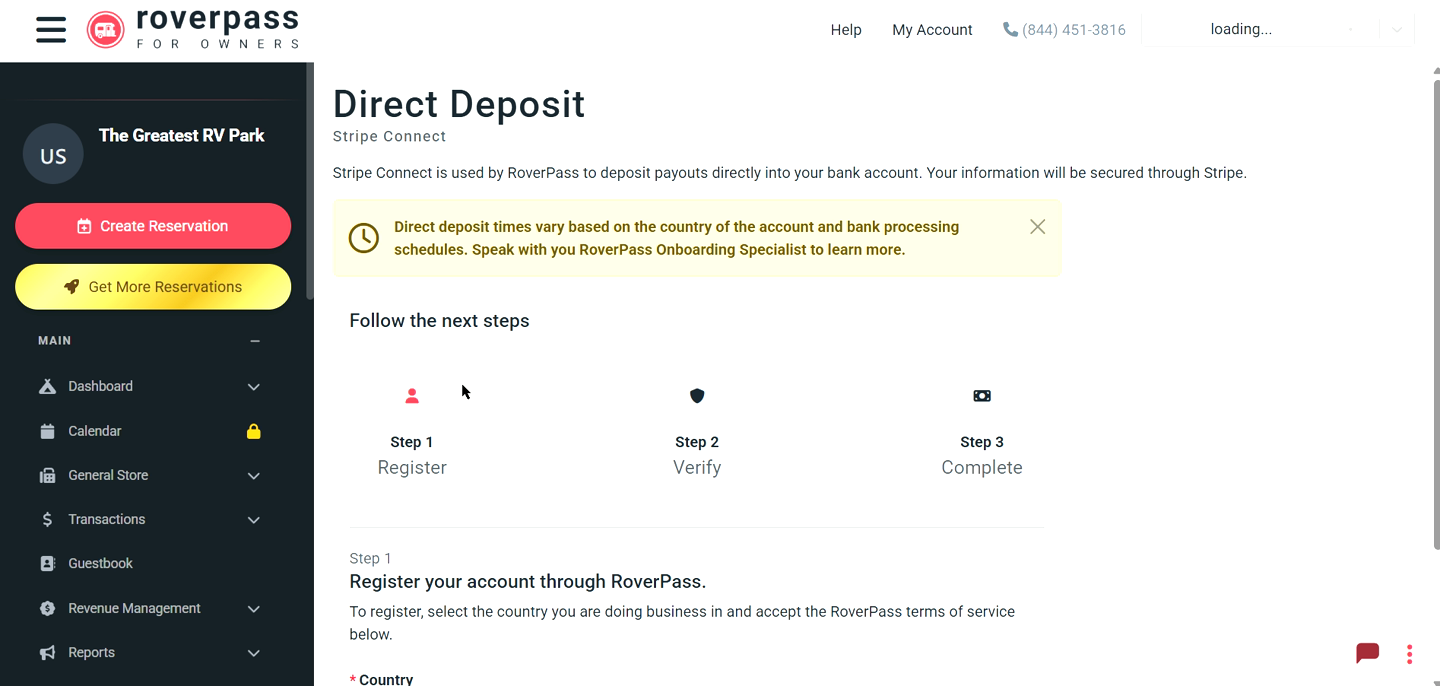Screen dimensions: 1440x686
Task: Expand the Revenue Management submenu chevron
Action: (x=254, y=609)
